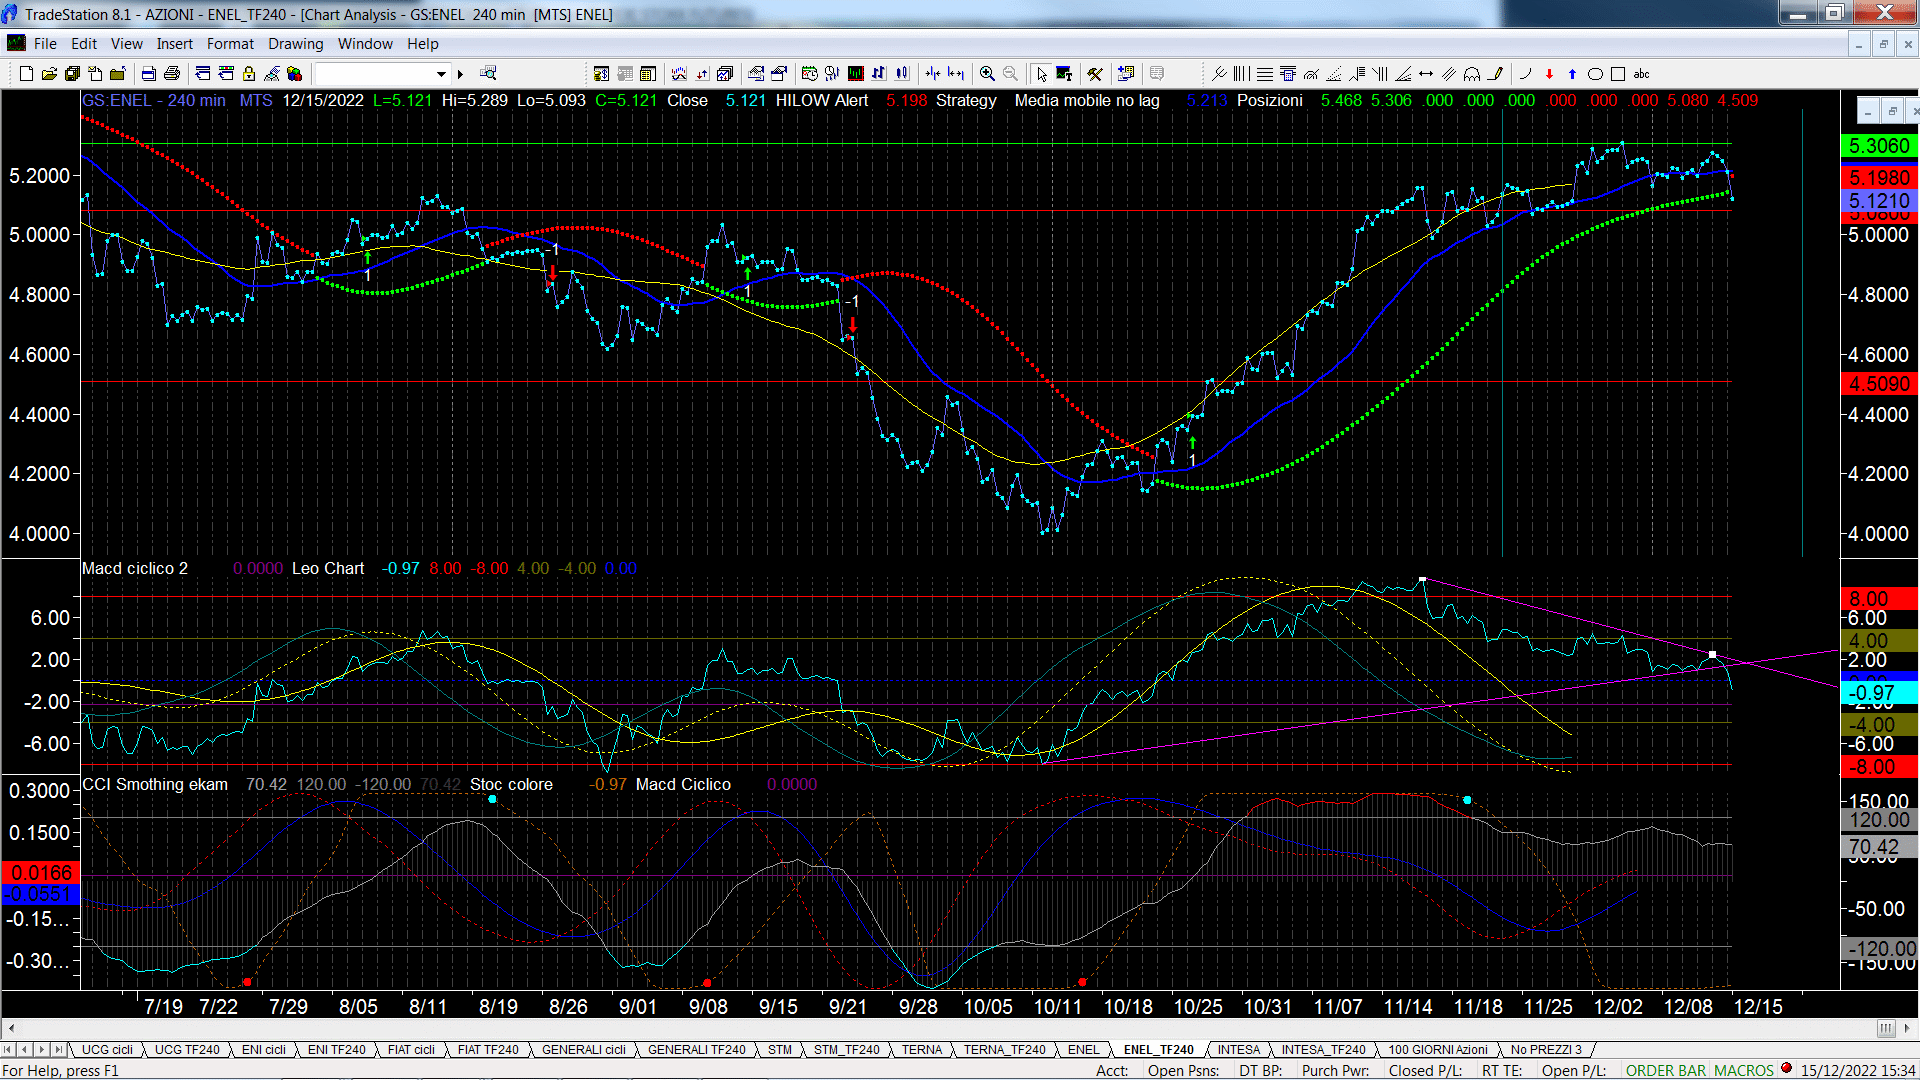Switch to the TERNA tab
The width and height of the screenshot is (1920, 1080).
click(921, 1050)
